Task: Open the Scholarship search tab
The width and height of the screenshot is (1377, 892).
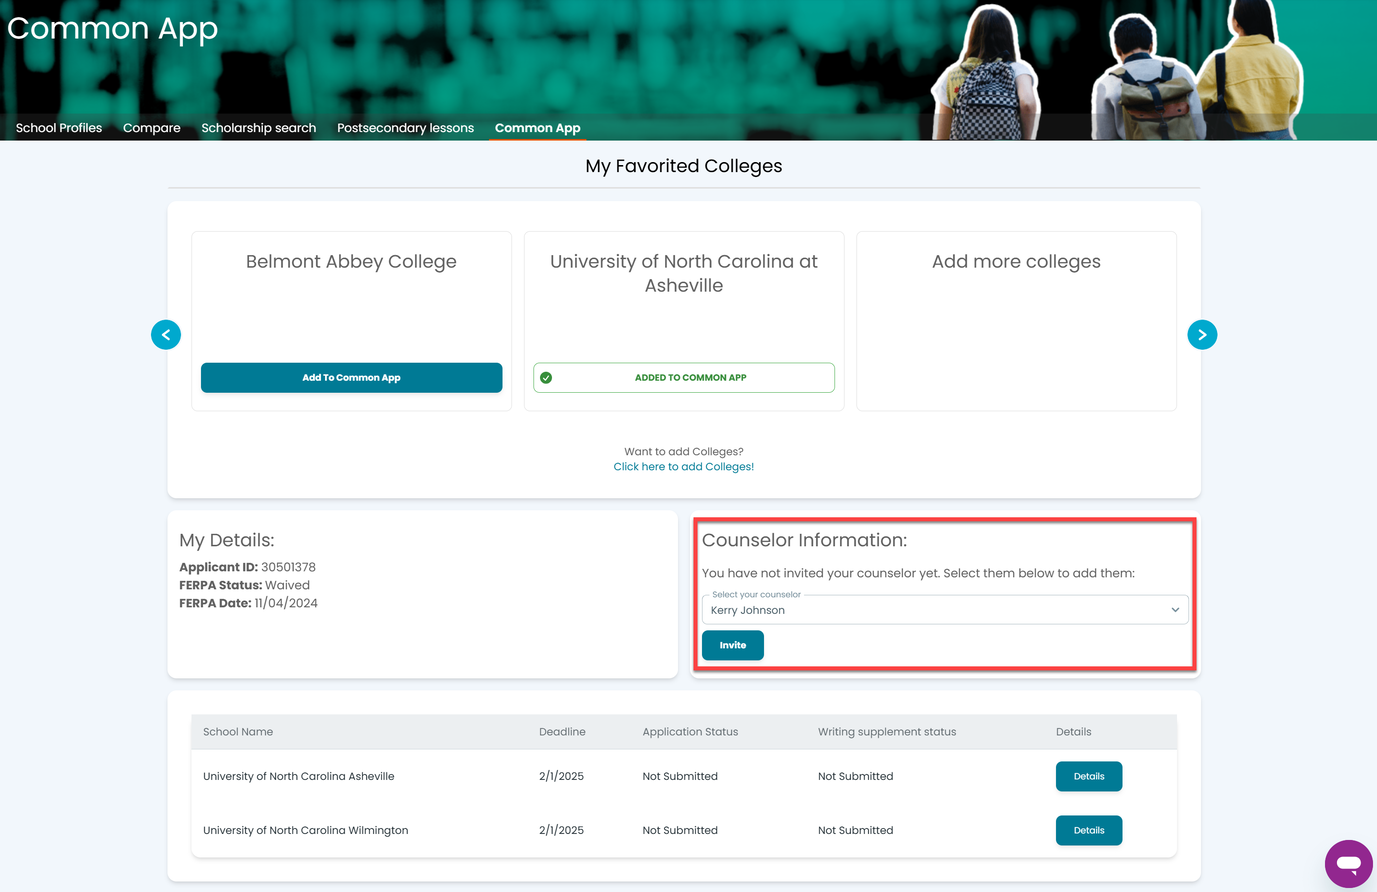Action: coord(259,128)
